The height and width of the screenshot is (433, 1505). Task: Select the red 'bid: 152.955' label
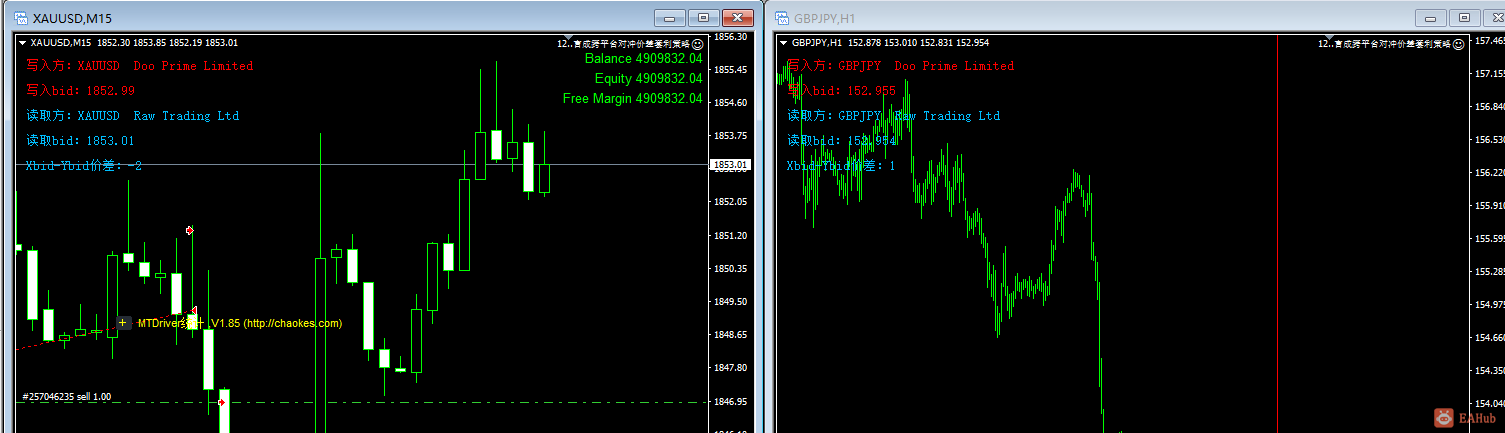(842, 91)
